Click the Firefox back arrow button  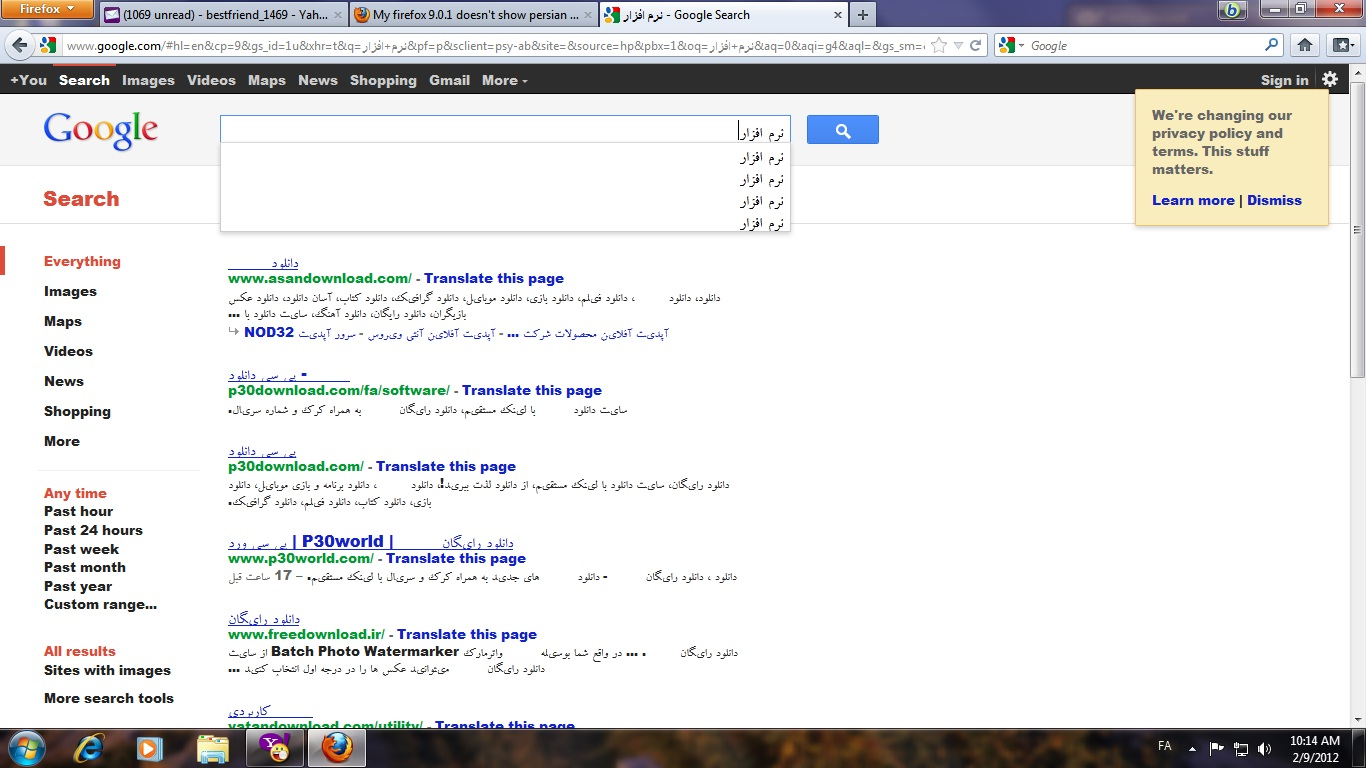[x=19, y=45]
